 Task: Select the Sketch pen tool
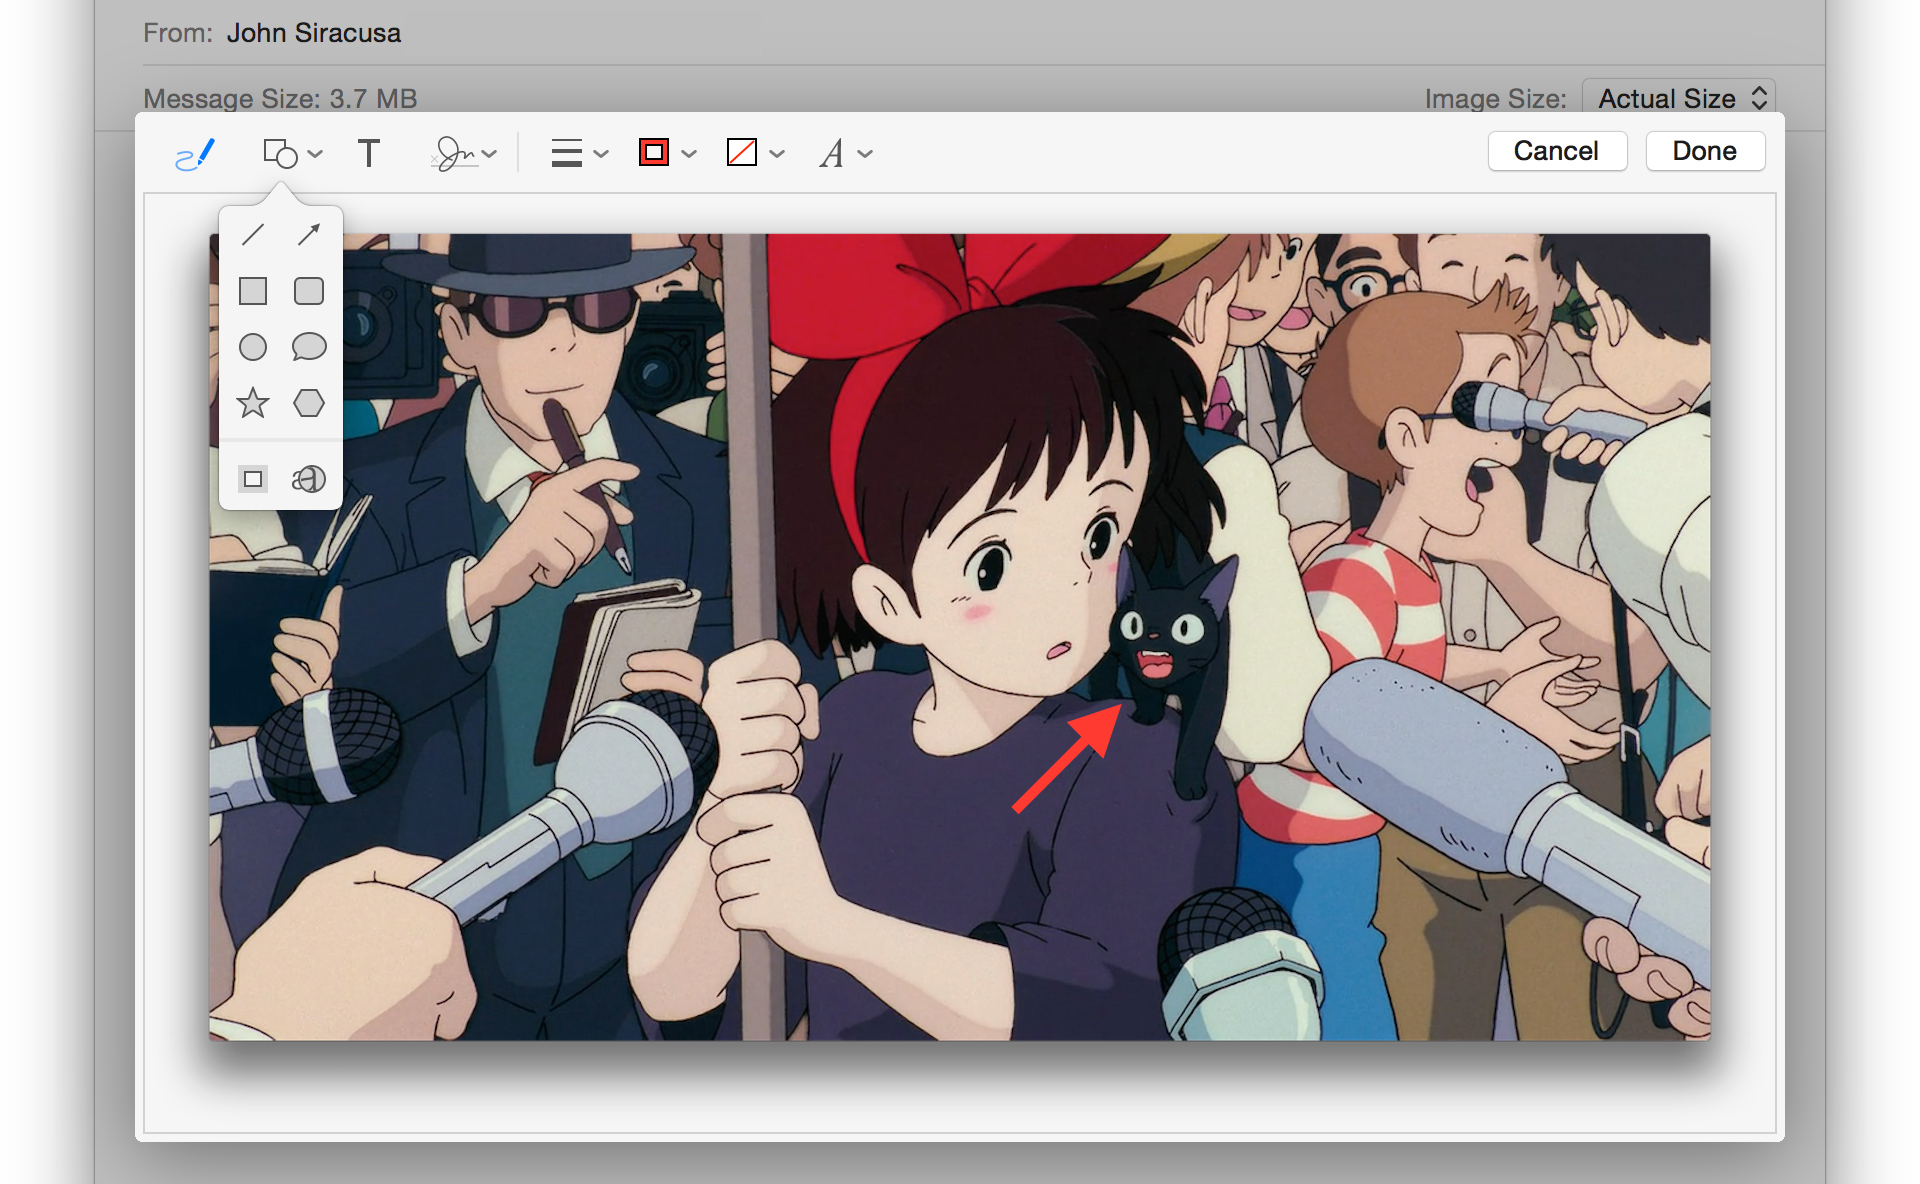(x=195, y=154)
